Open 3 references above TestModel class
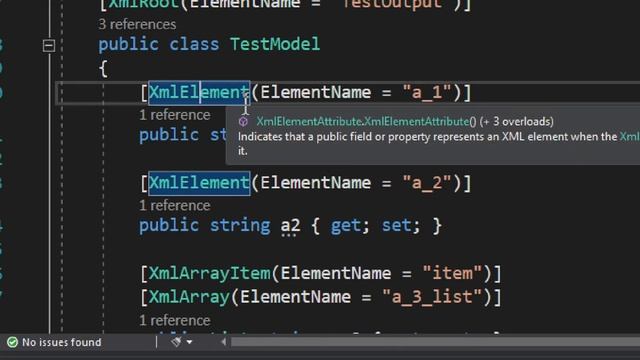This screenshot has height=360, width=640. pos(137,24)
